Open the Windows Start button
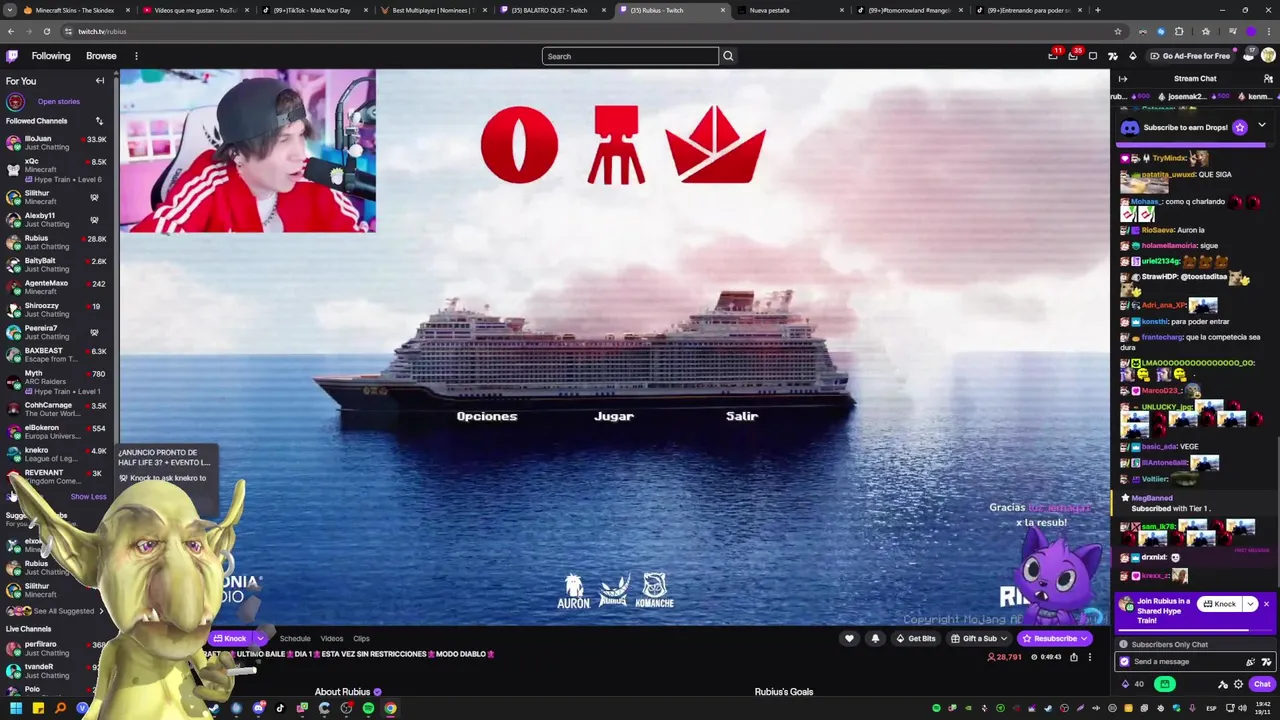The height and width of the screenshot is (720, 1280). pyautogui.click(x=15, y=708)
